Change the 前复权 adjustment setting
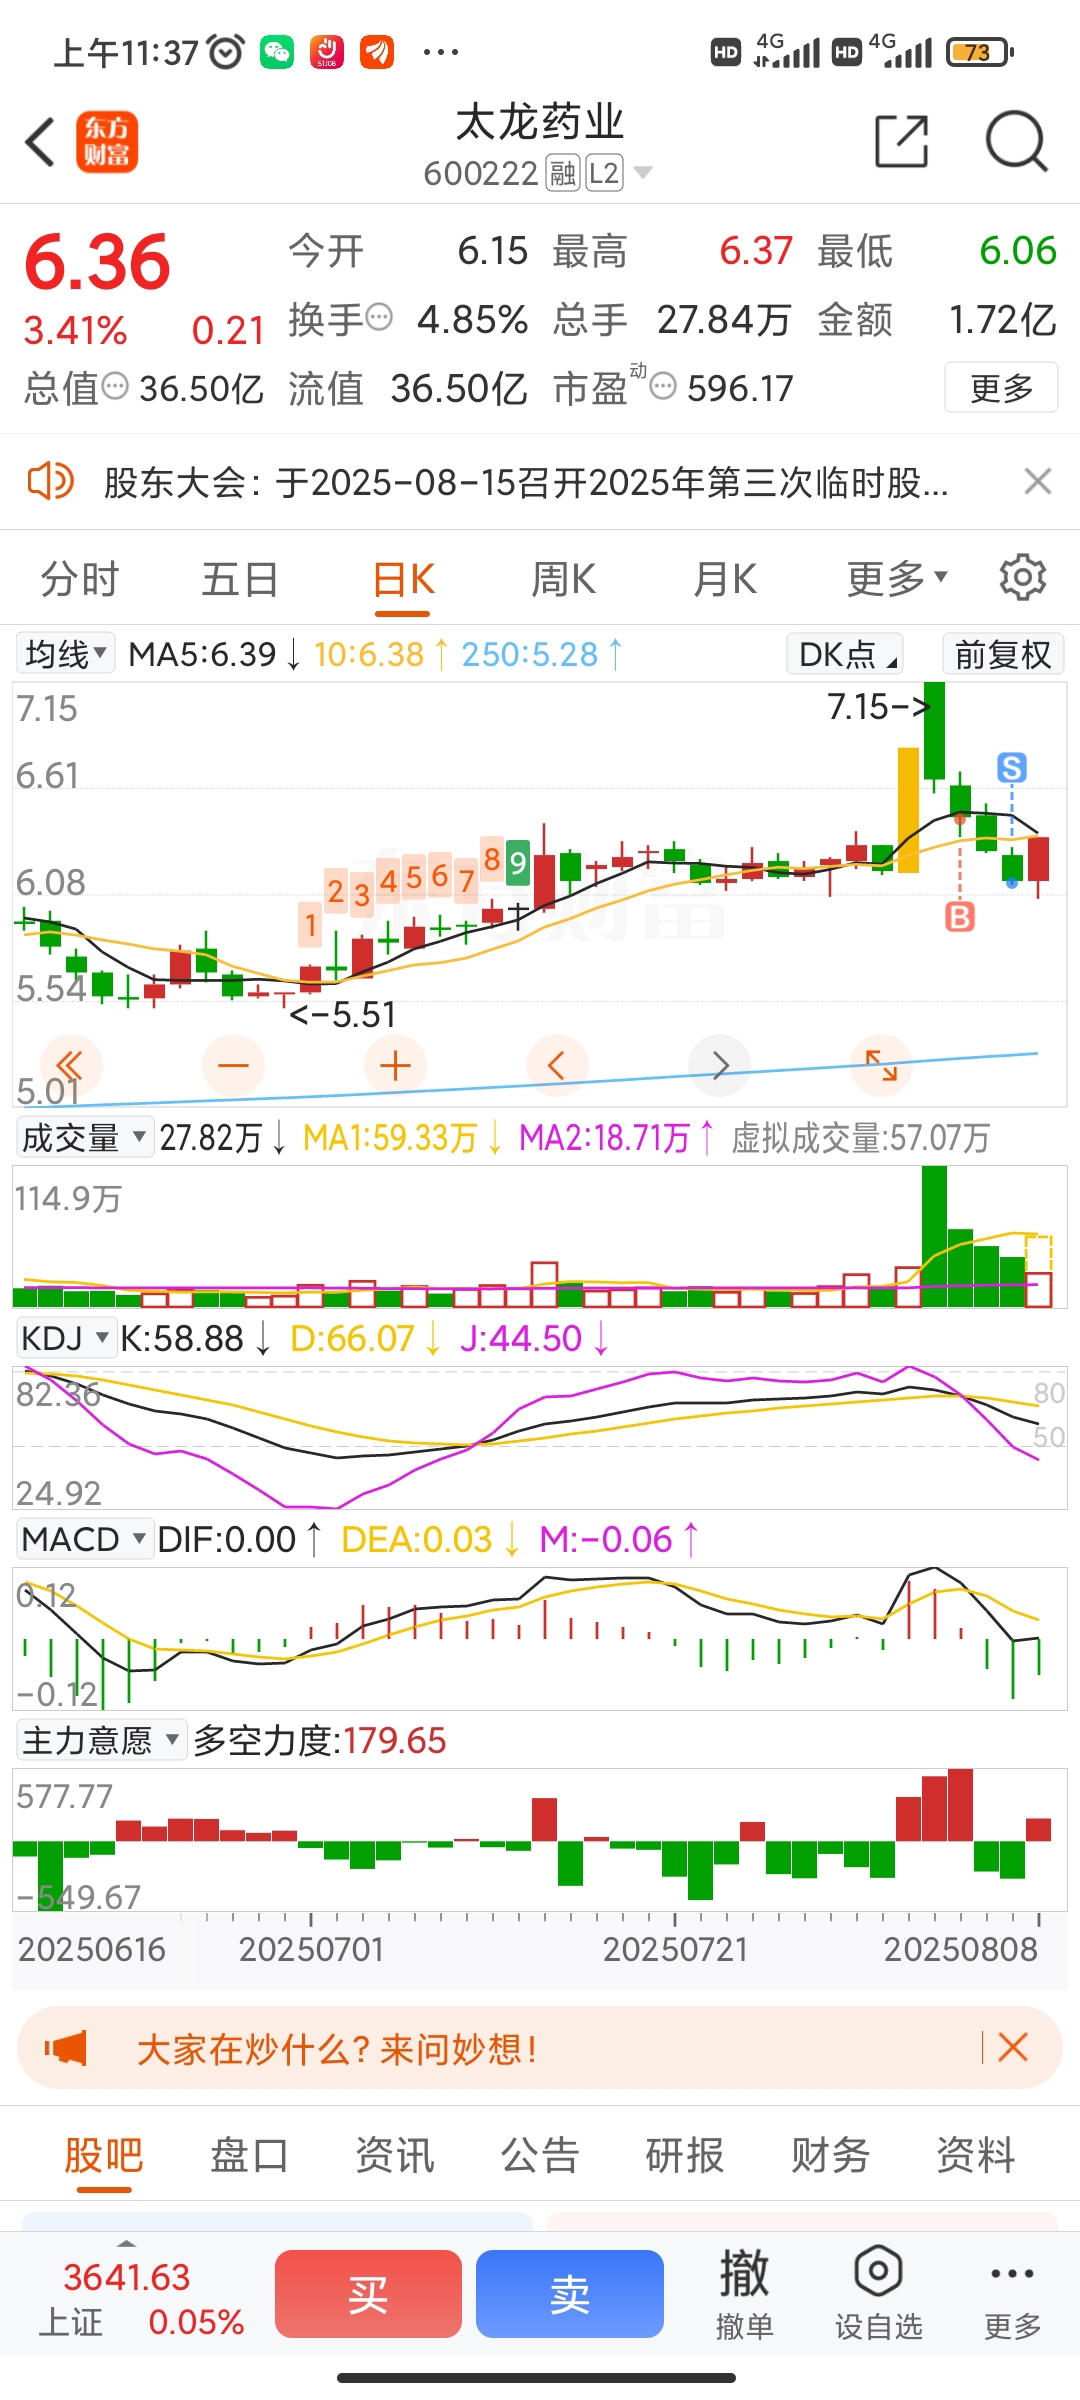 pos(1003,654)
